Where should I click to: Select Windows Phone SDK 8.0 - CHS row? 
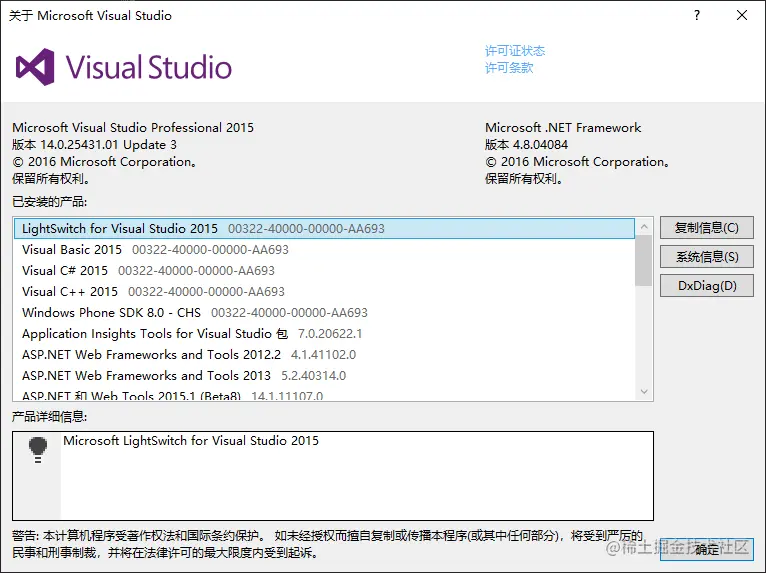(324, 313)
